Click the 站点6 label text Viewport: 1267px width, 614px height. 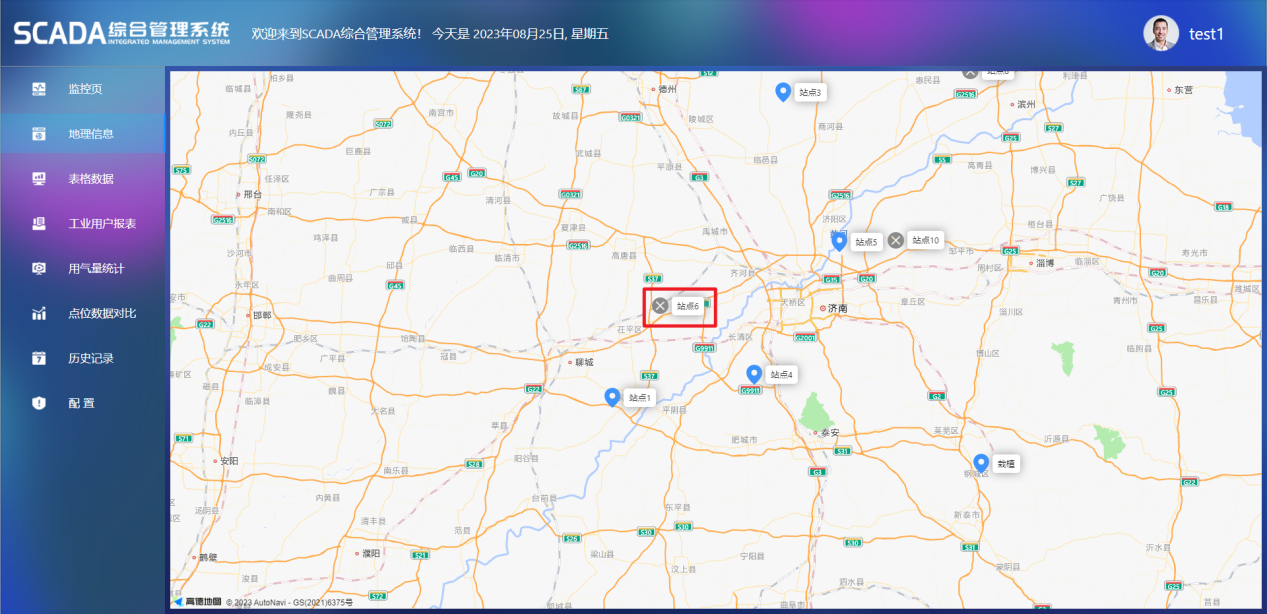coord(688,307)
